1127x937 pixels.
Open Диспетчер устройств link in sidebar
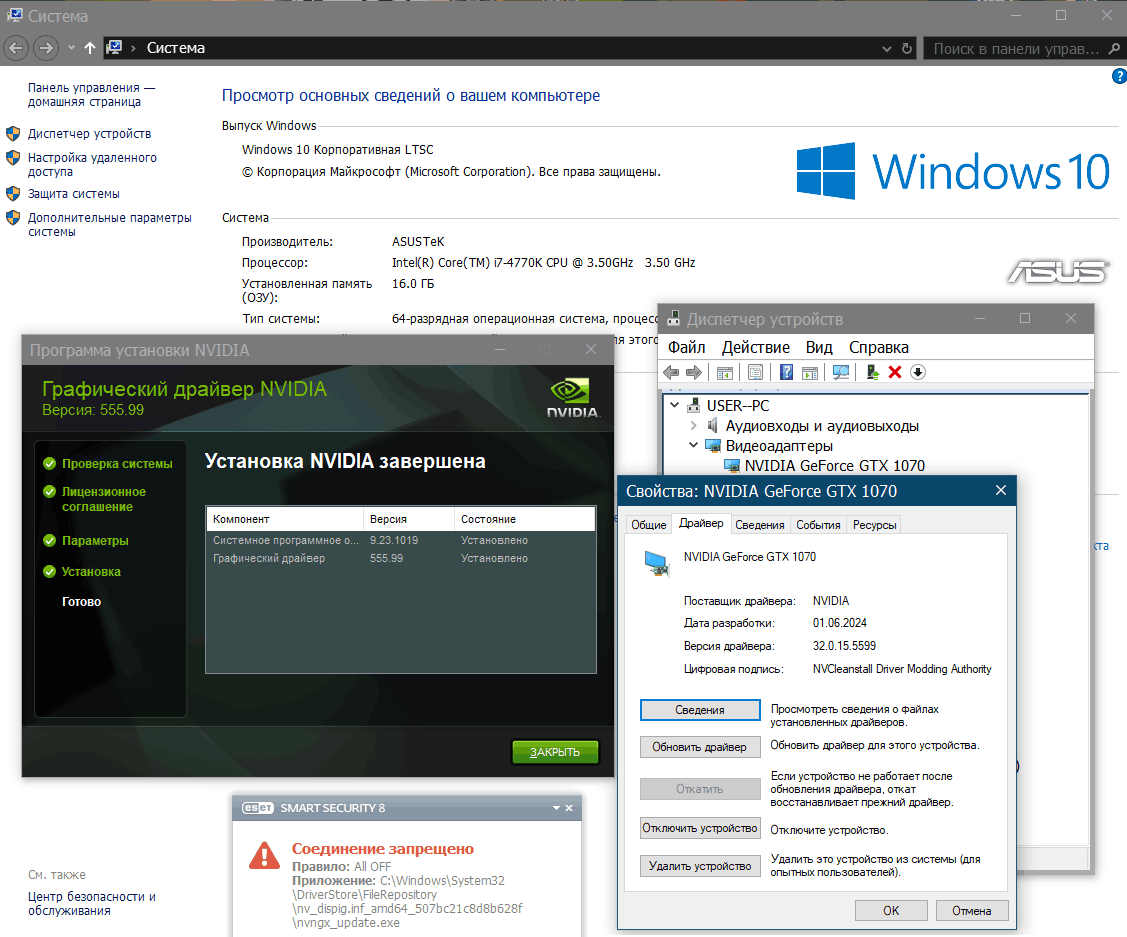[89, 134]
